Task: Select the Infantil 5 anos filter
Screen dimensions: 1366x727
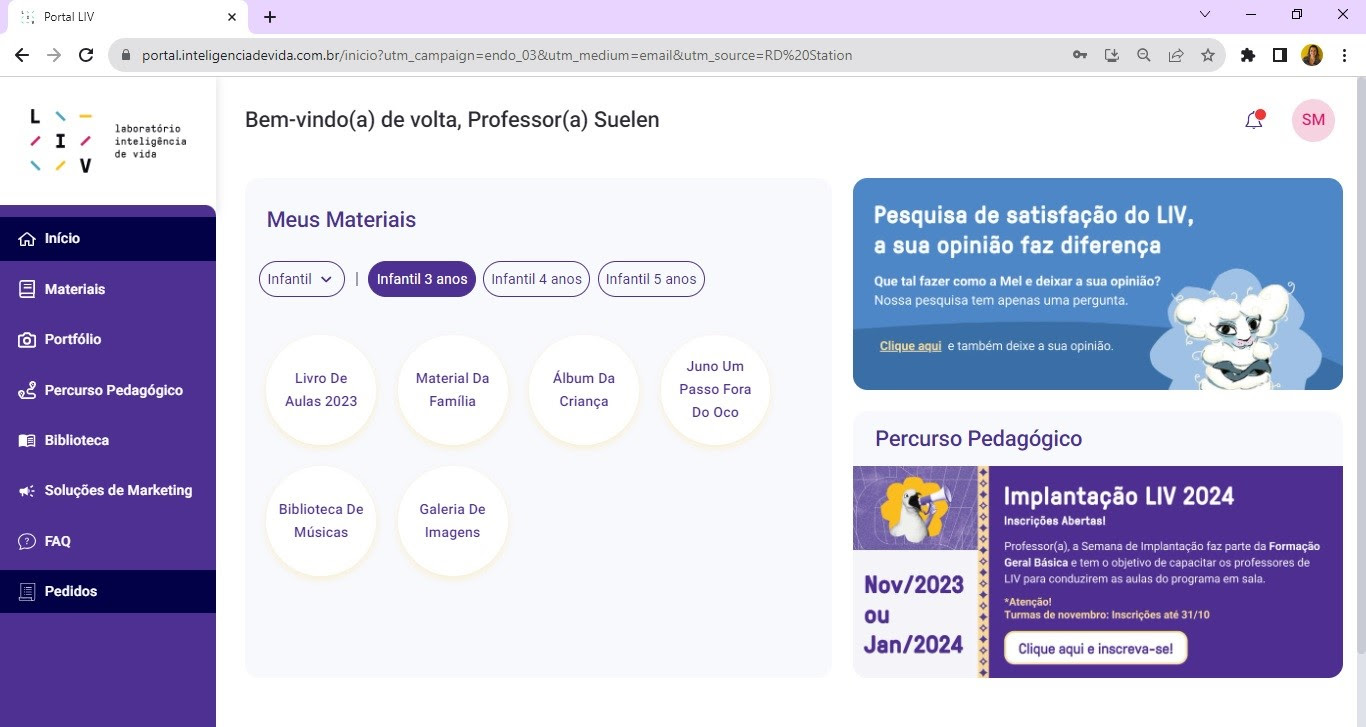Action: coord(651,279)
